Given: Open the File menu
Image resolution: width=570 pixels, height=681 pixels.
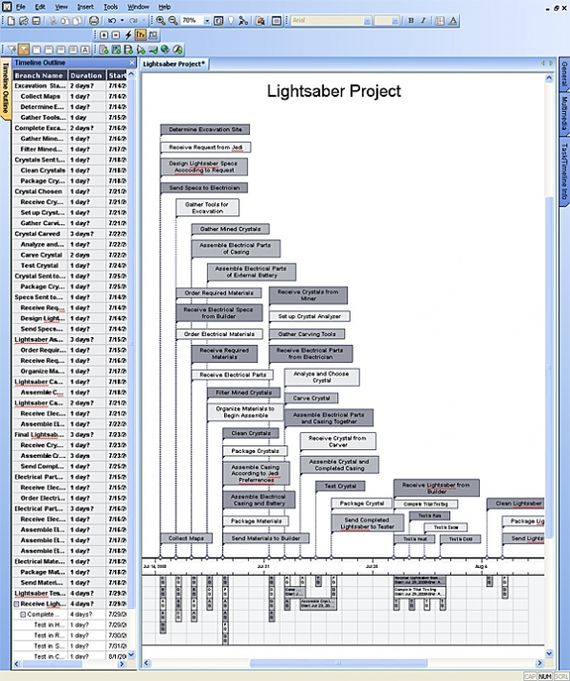Looking at the screenshot, I should pos(21,7).
